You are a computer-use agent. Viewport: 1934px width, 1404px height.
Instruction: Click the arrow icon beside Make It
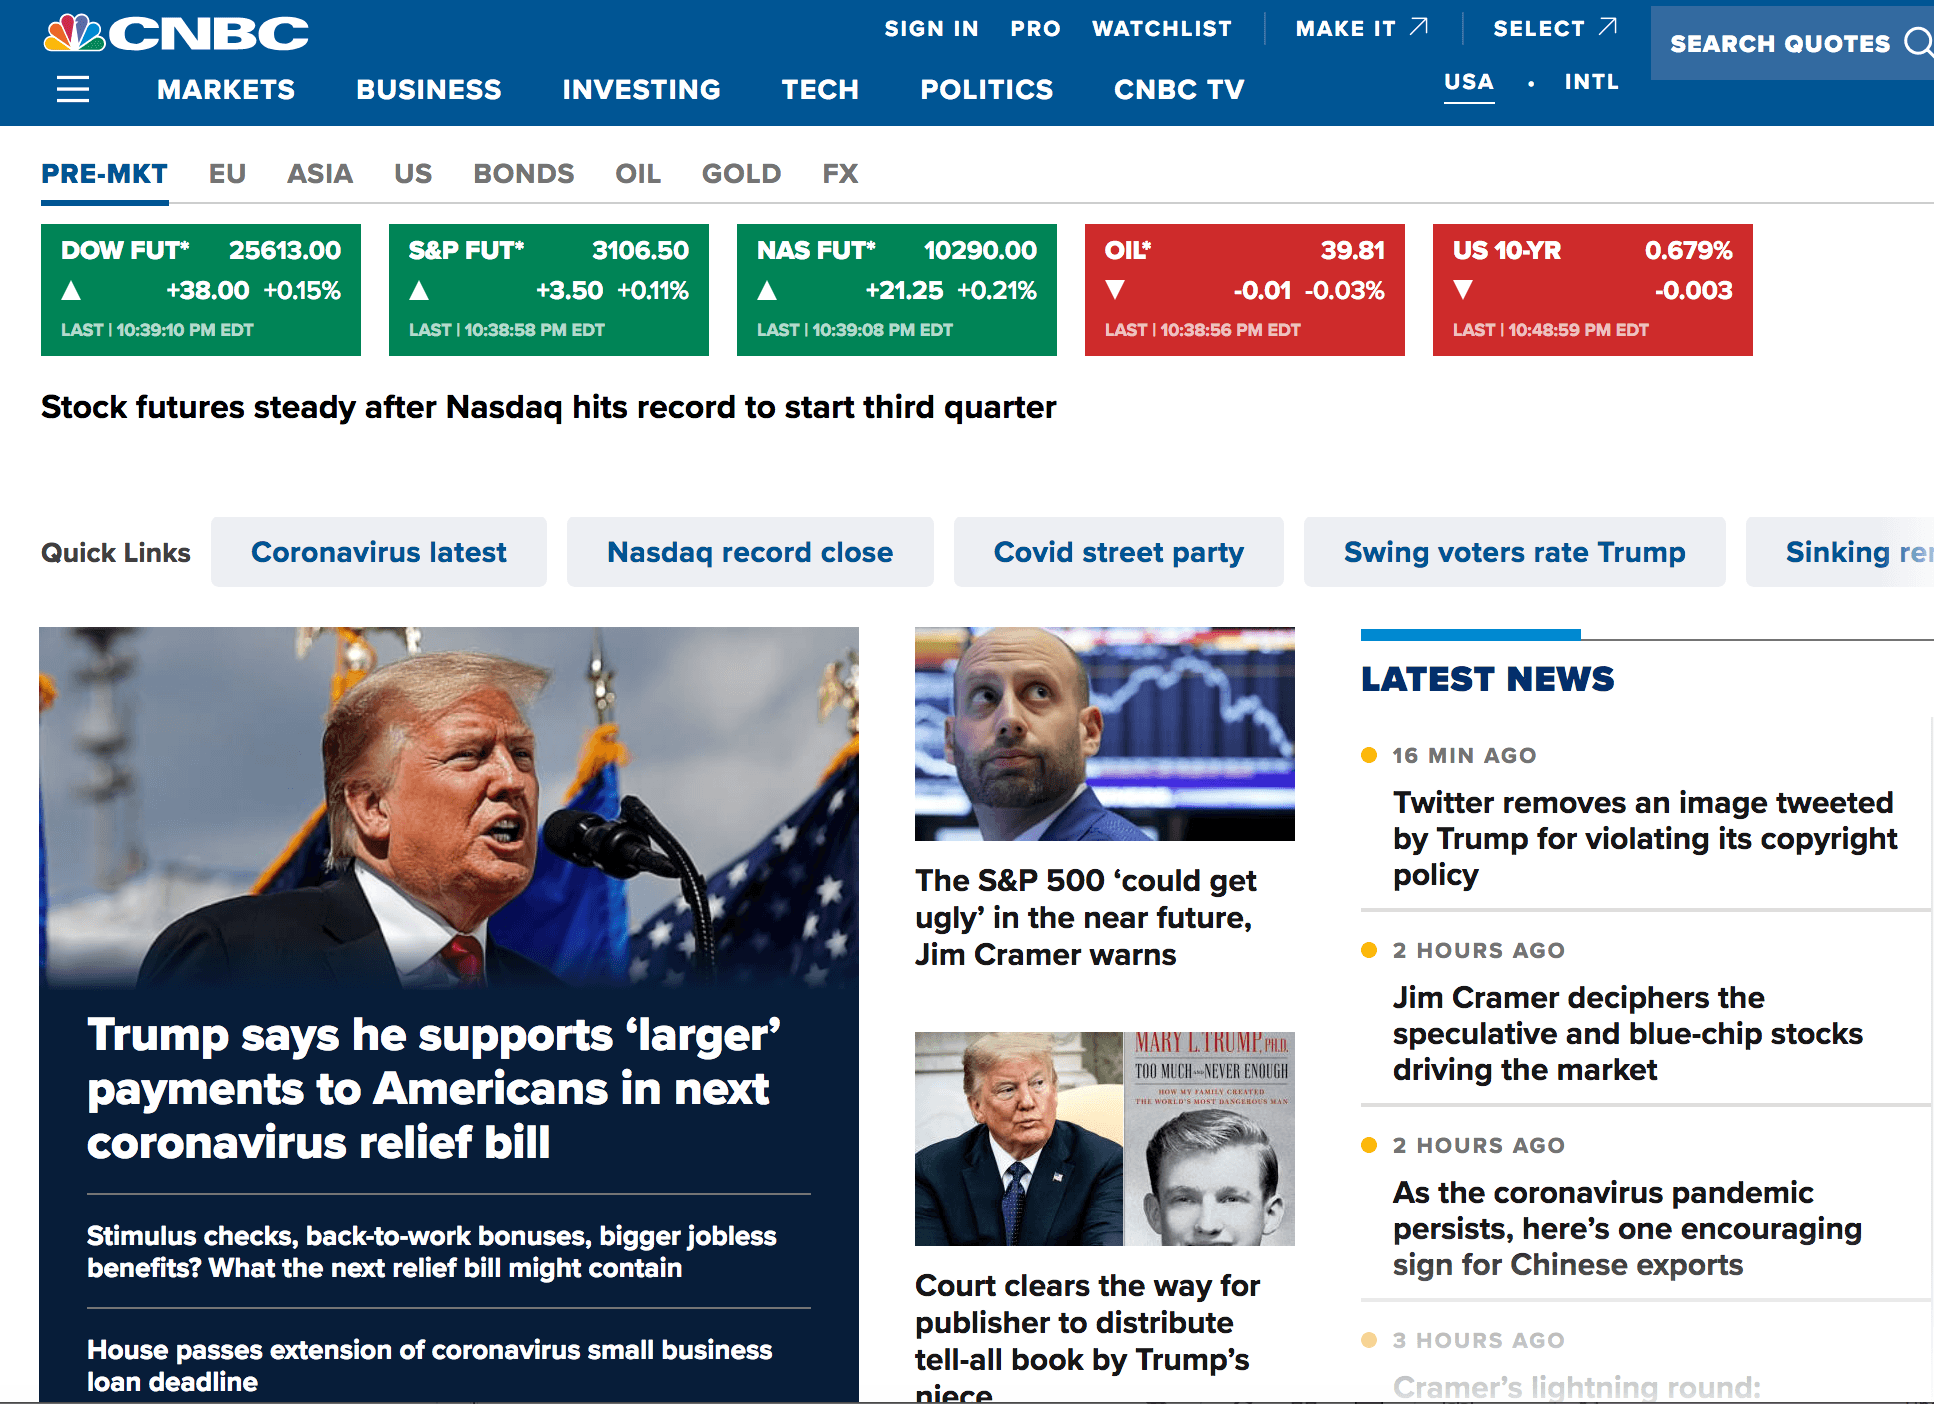point(1419,27)
